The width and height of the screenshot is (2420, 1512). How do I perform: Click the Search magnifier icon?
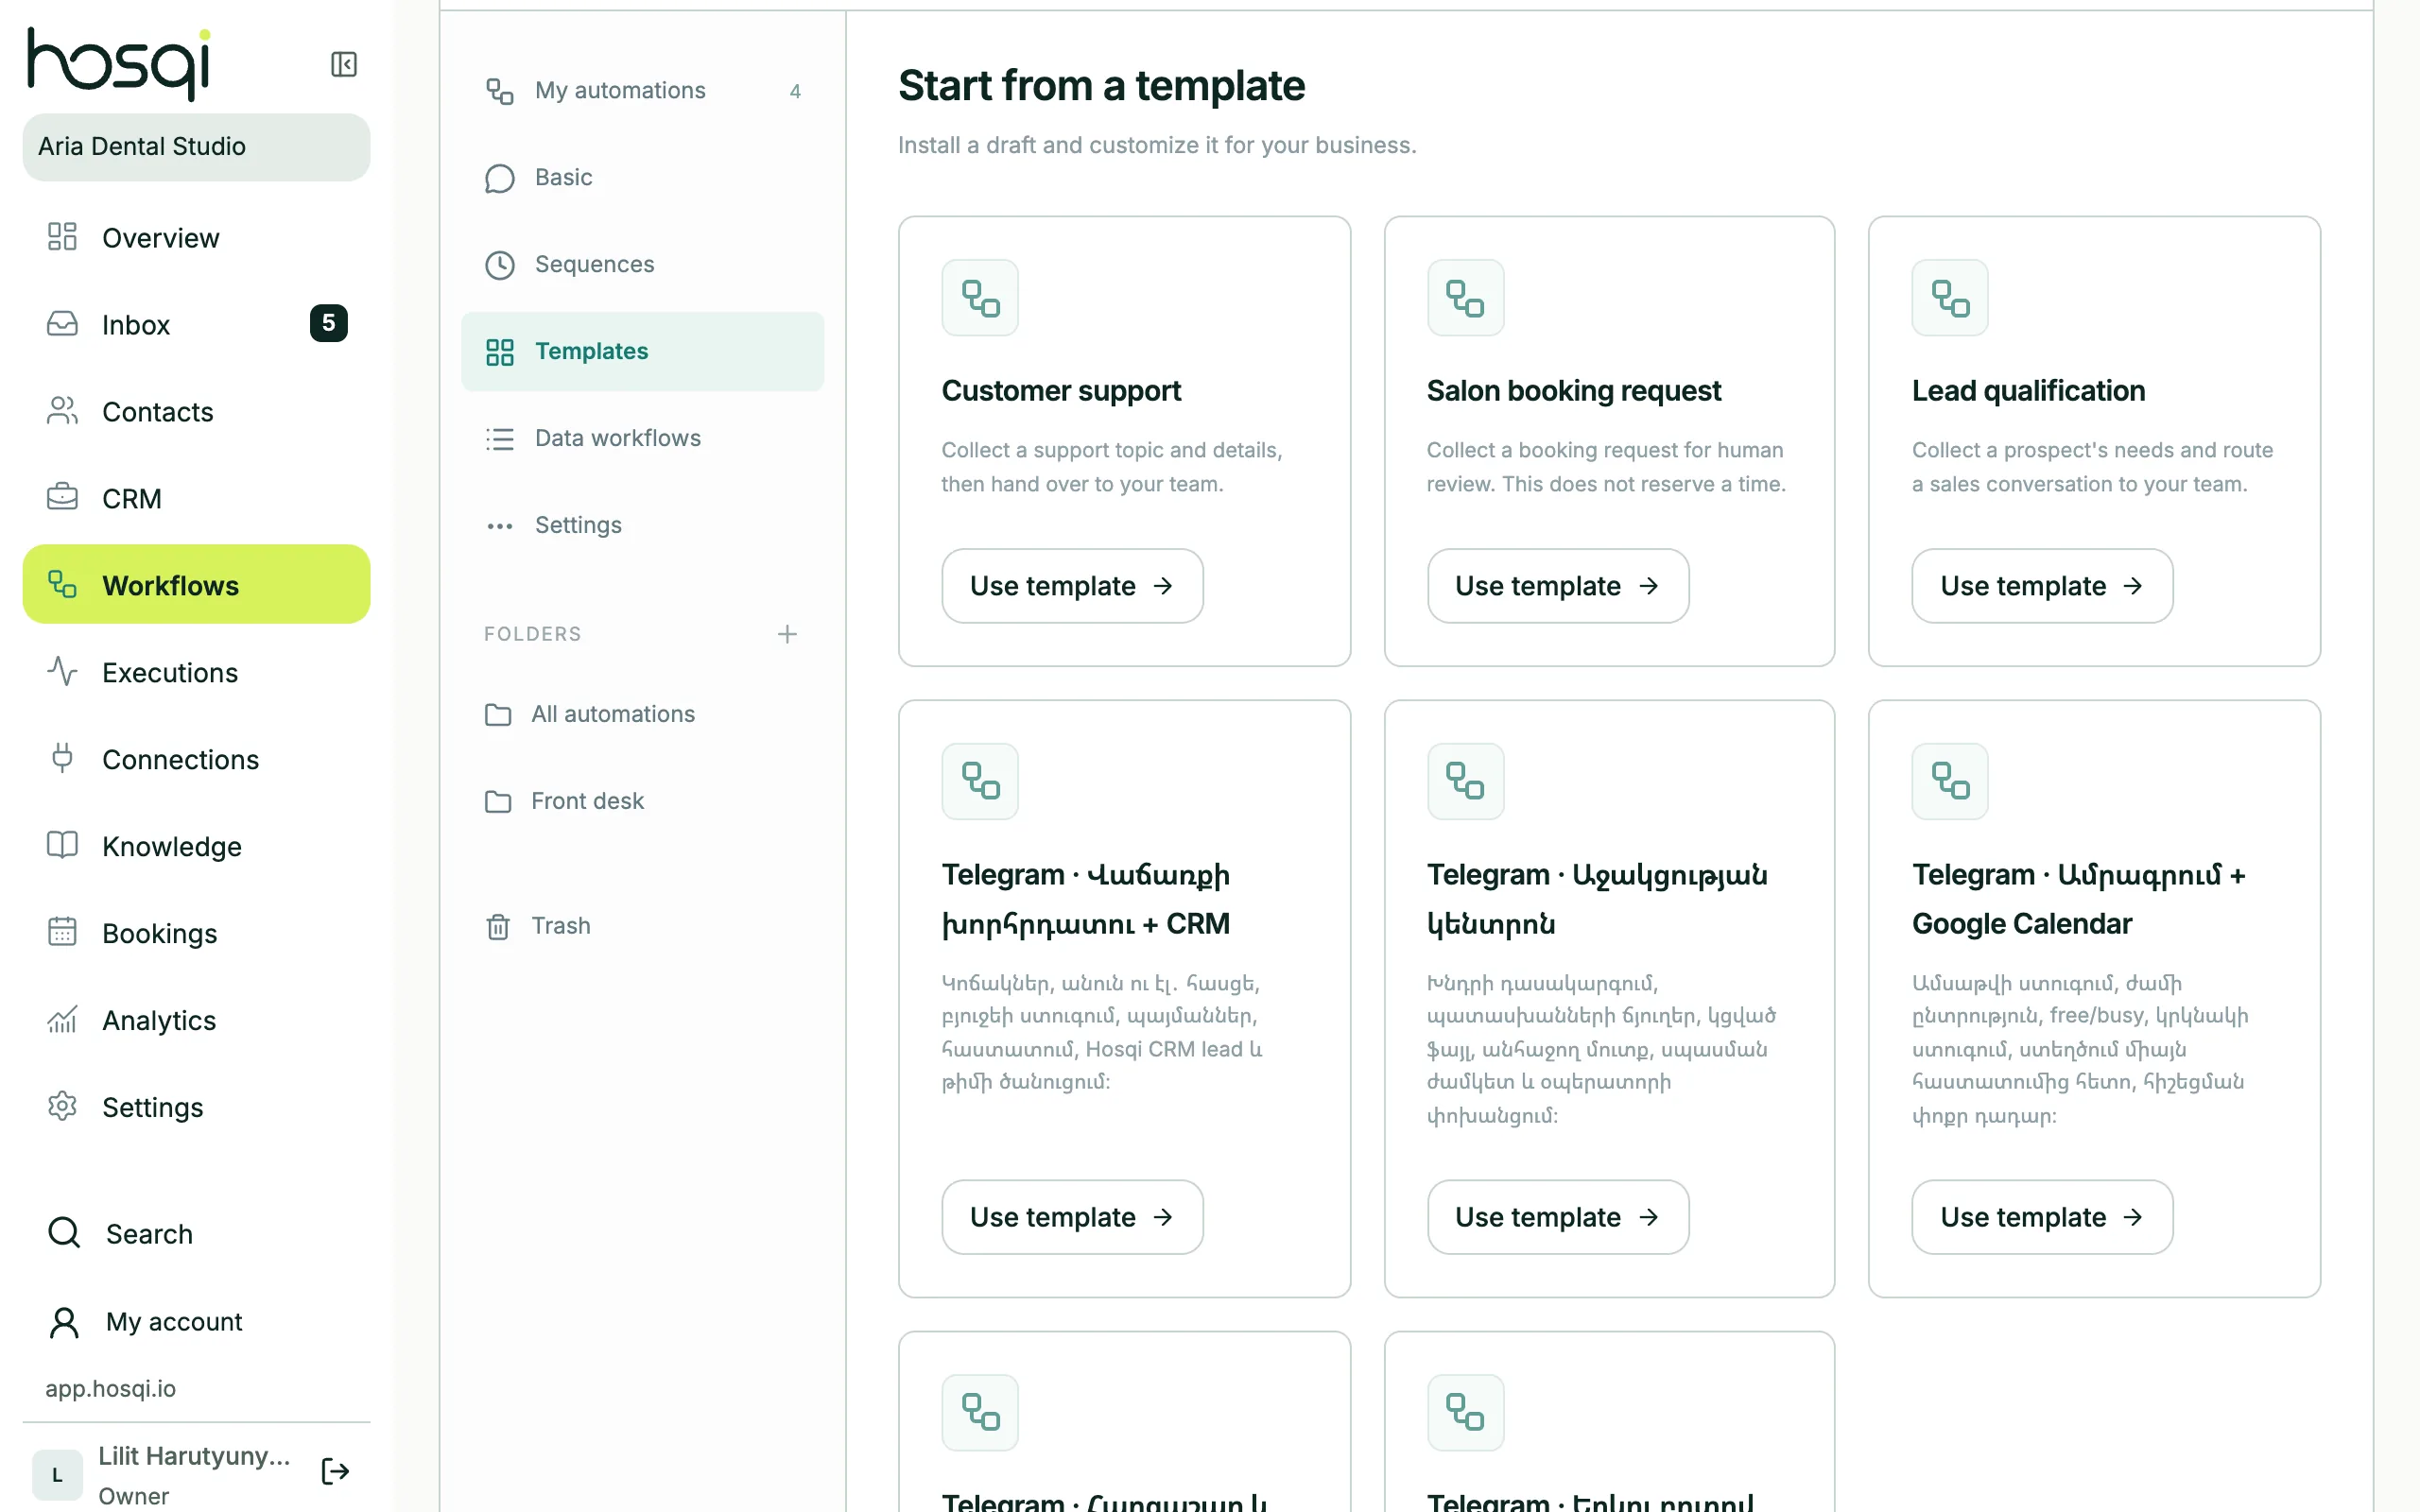point(64,1232)
